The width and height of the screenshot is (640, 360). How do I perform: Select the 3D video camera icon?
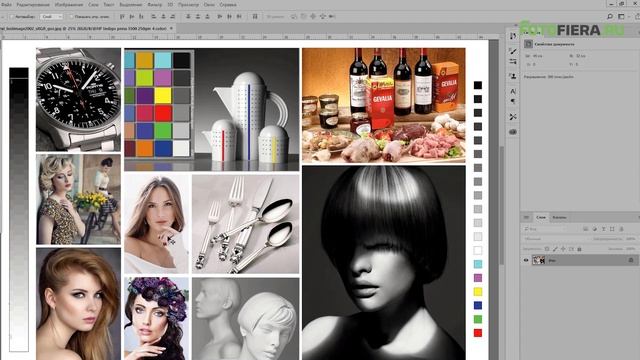point(332,17)
